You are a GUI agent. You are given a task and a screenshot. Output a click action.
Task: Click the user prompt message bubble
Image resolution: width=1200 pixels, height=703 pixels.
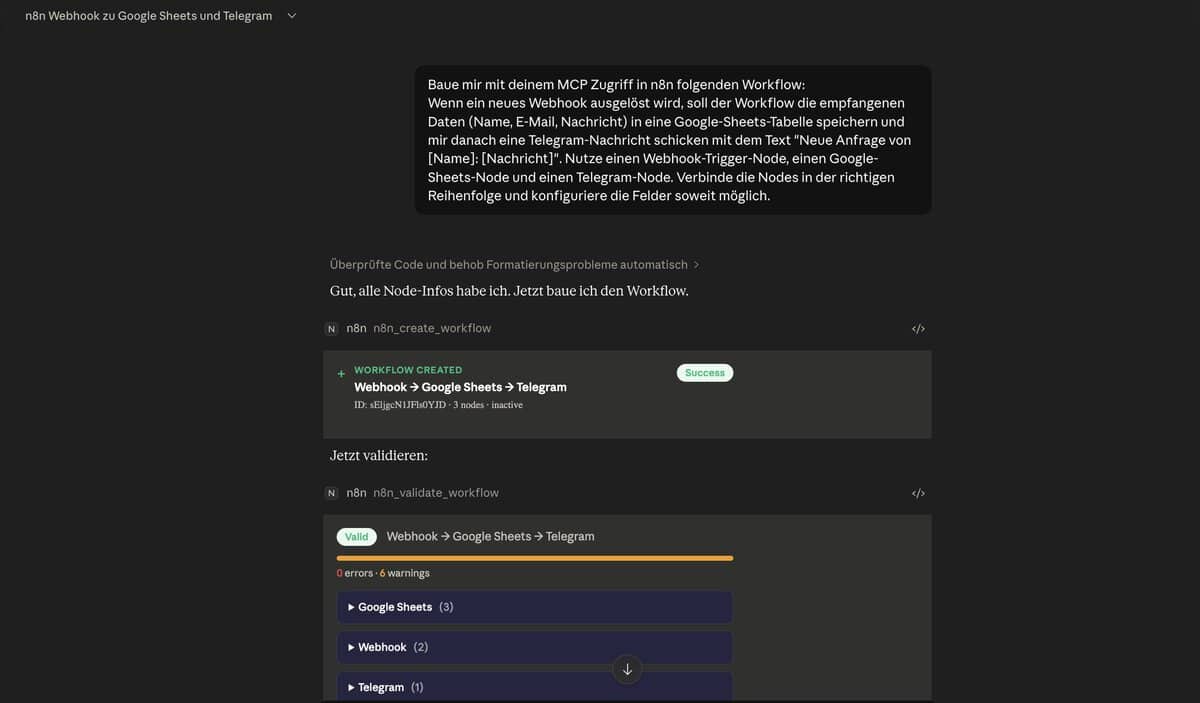[673, 140]
